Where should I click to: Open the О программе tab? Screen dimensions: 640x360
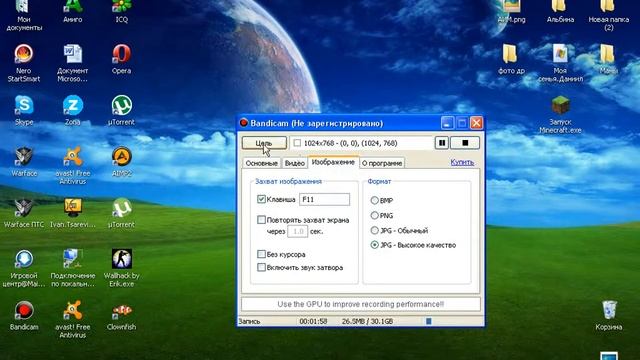382,163
